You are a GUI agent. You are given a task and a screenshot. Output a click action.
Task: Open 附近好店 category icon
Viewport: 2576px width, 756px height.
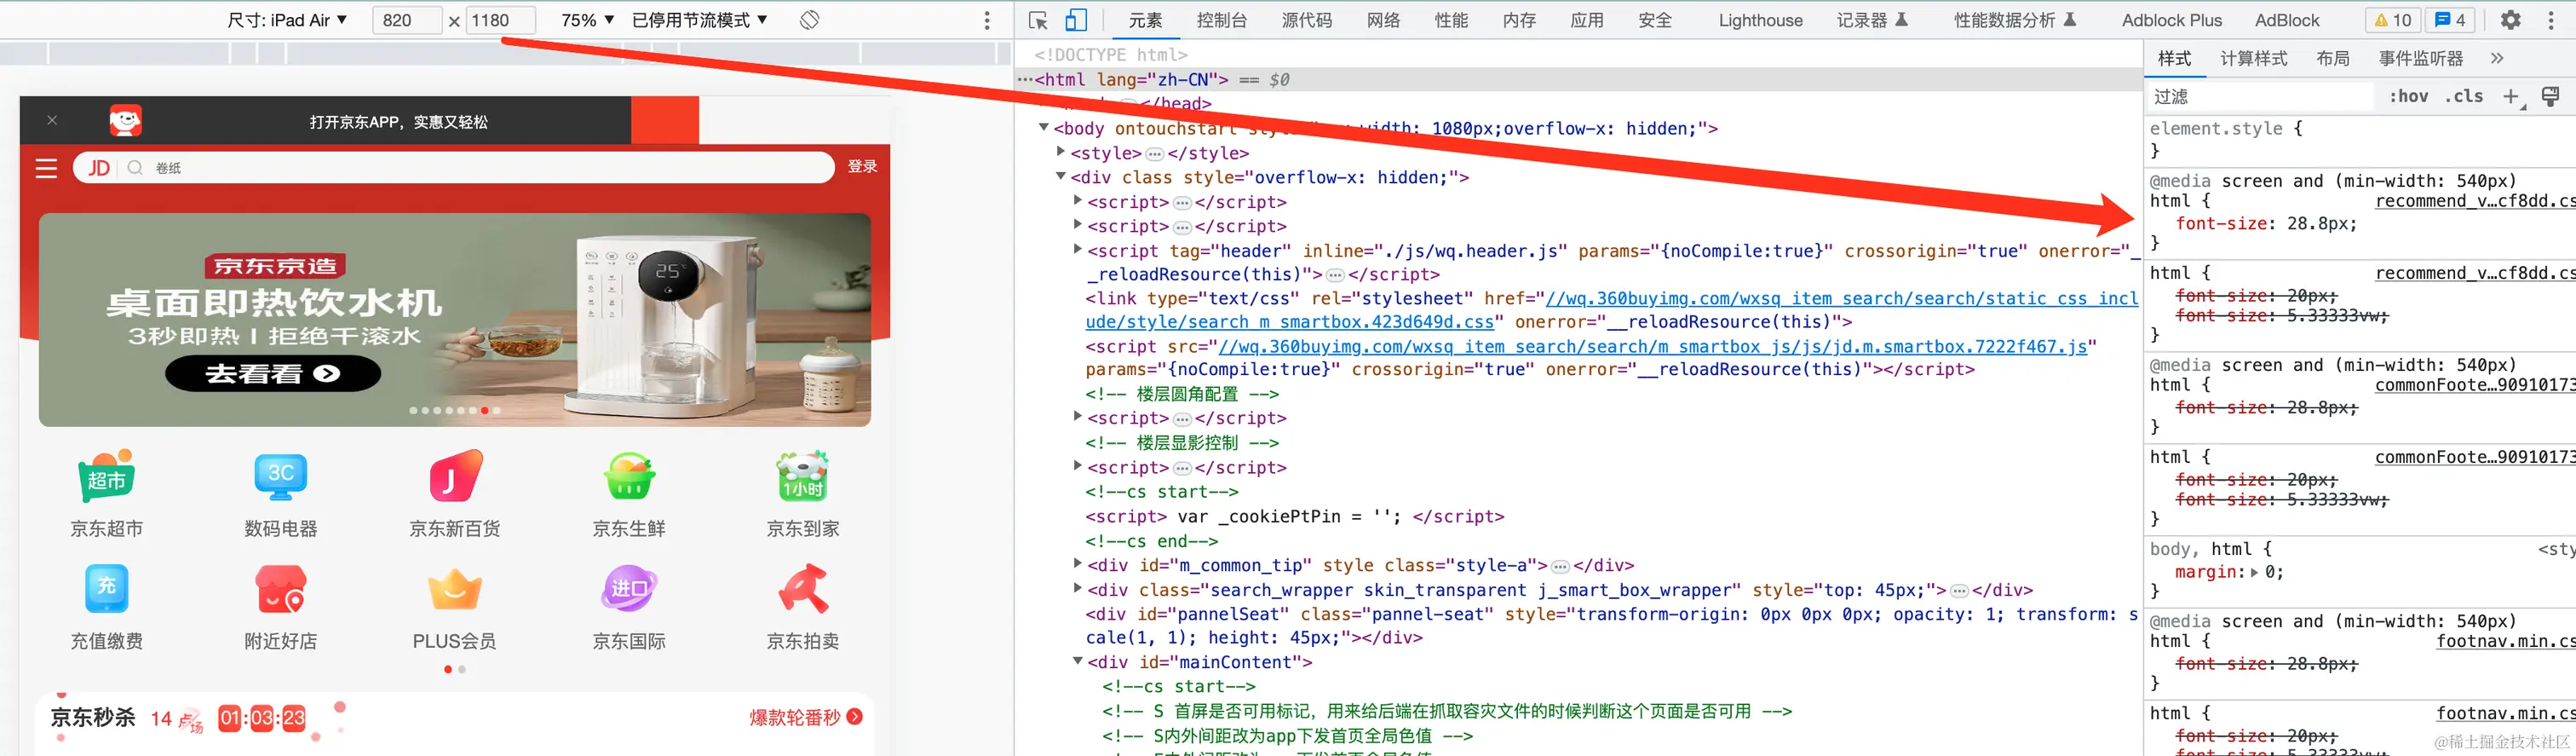click(x=280, y=589)
